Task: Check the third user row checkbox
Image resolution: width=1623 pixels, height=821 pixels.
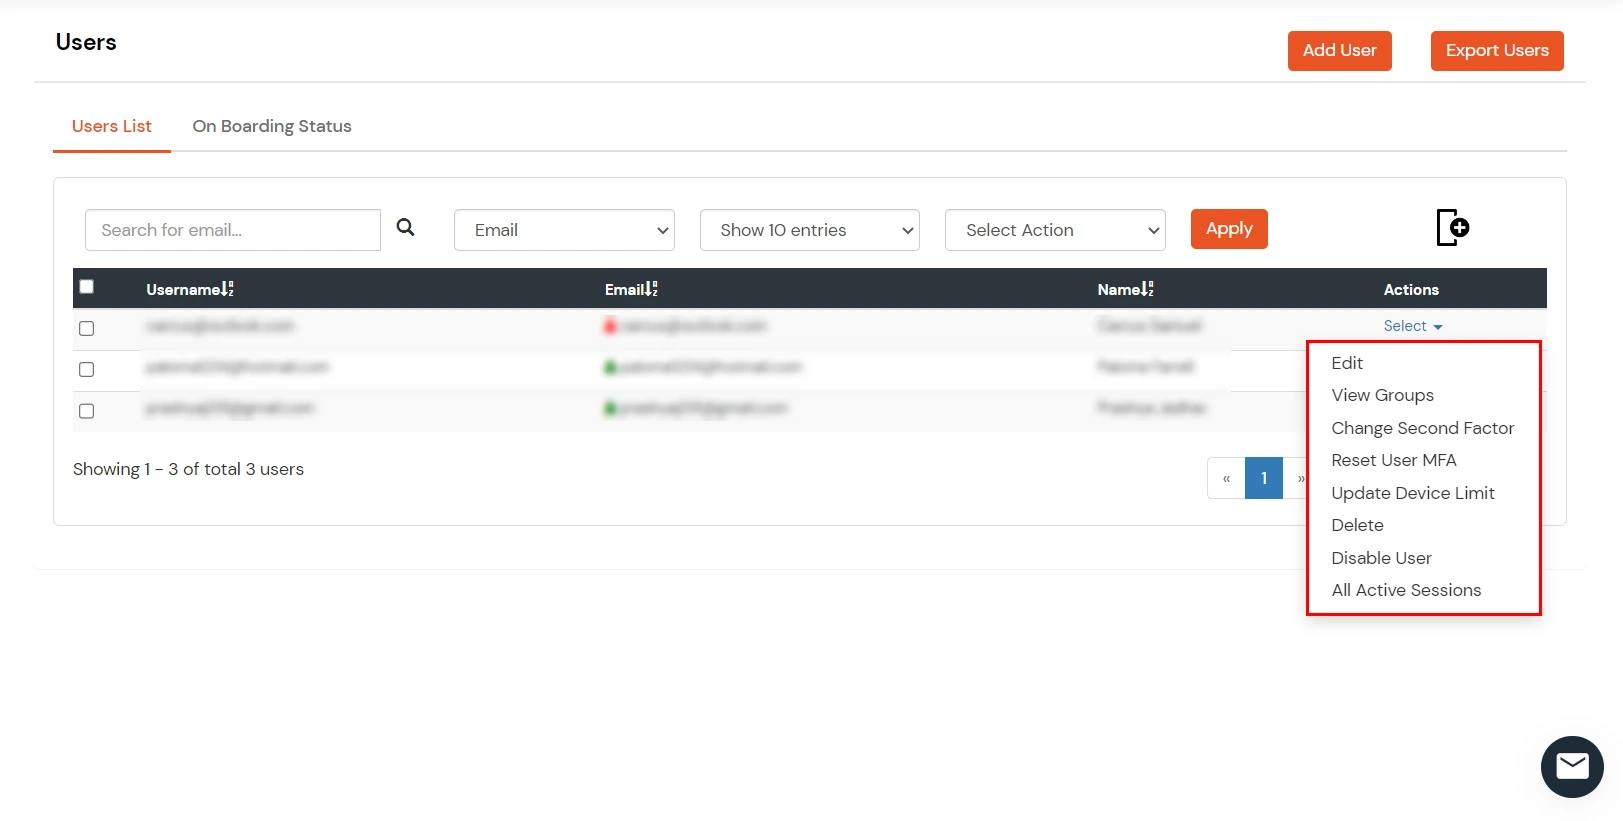Action: click(87, 411)
